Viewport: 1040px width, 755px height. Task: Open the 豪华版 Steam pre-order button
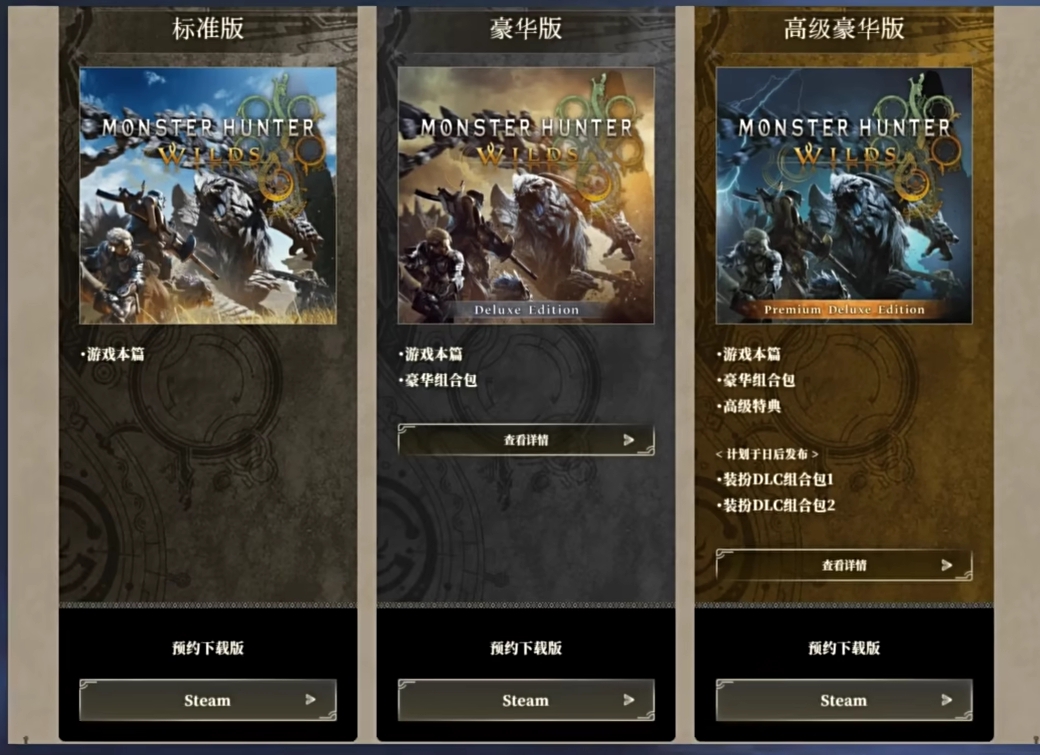(526, 700)
